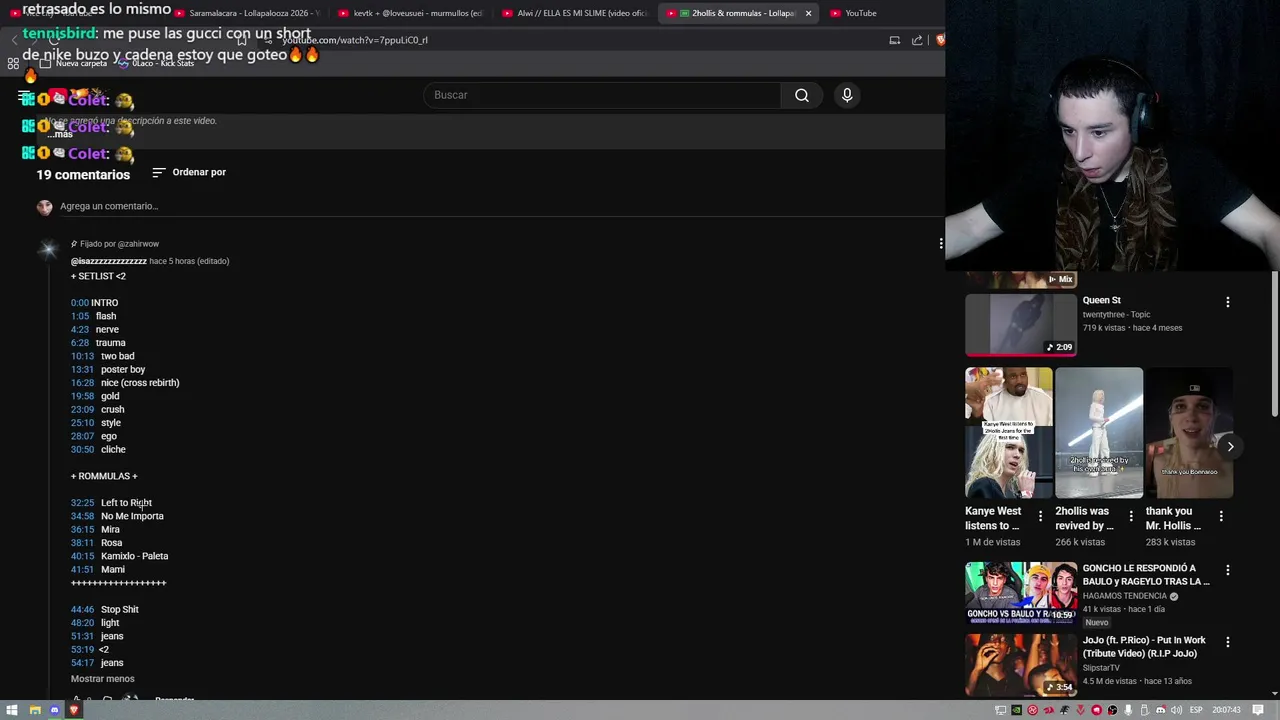Focus the Buscar search field

pyautogui.click(x=603, y=95)
